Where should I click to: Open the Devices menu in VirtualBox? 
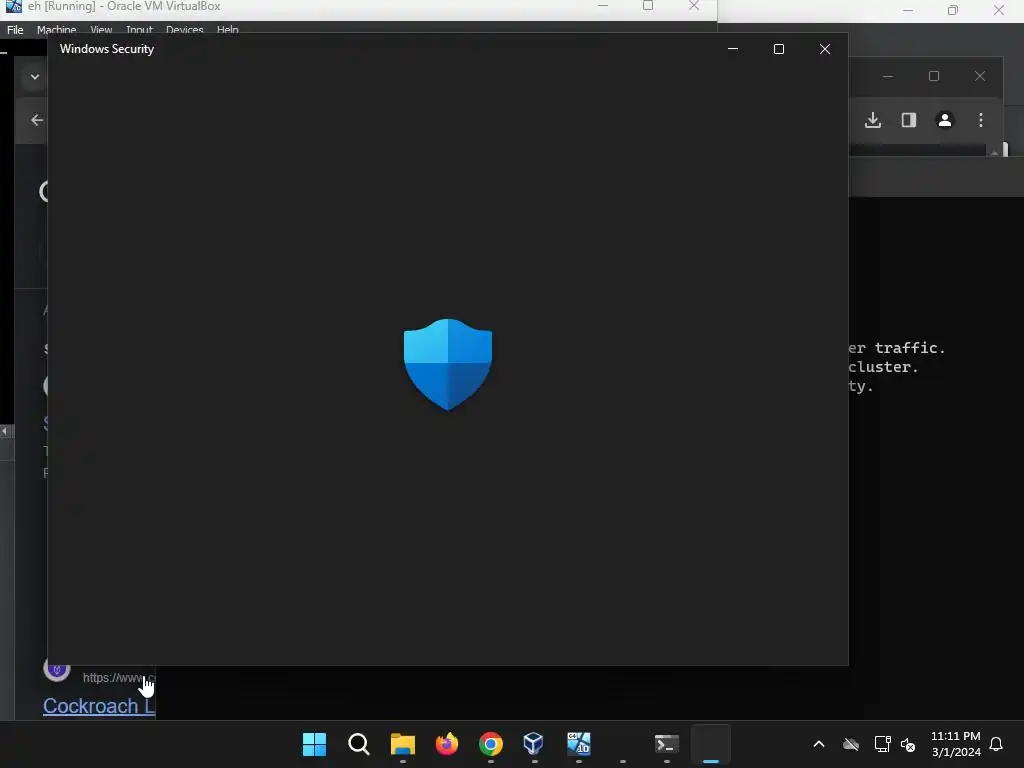(185, 29)
